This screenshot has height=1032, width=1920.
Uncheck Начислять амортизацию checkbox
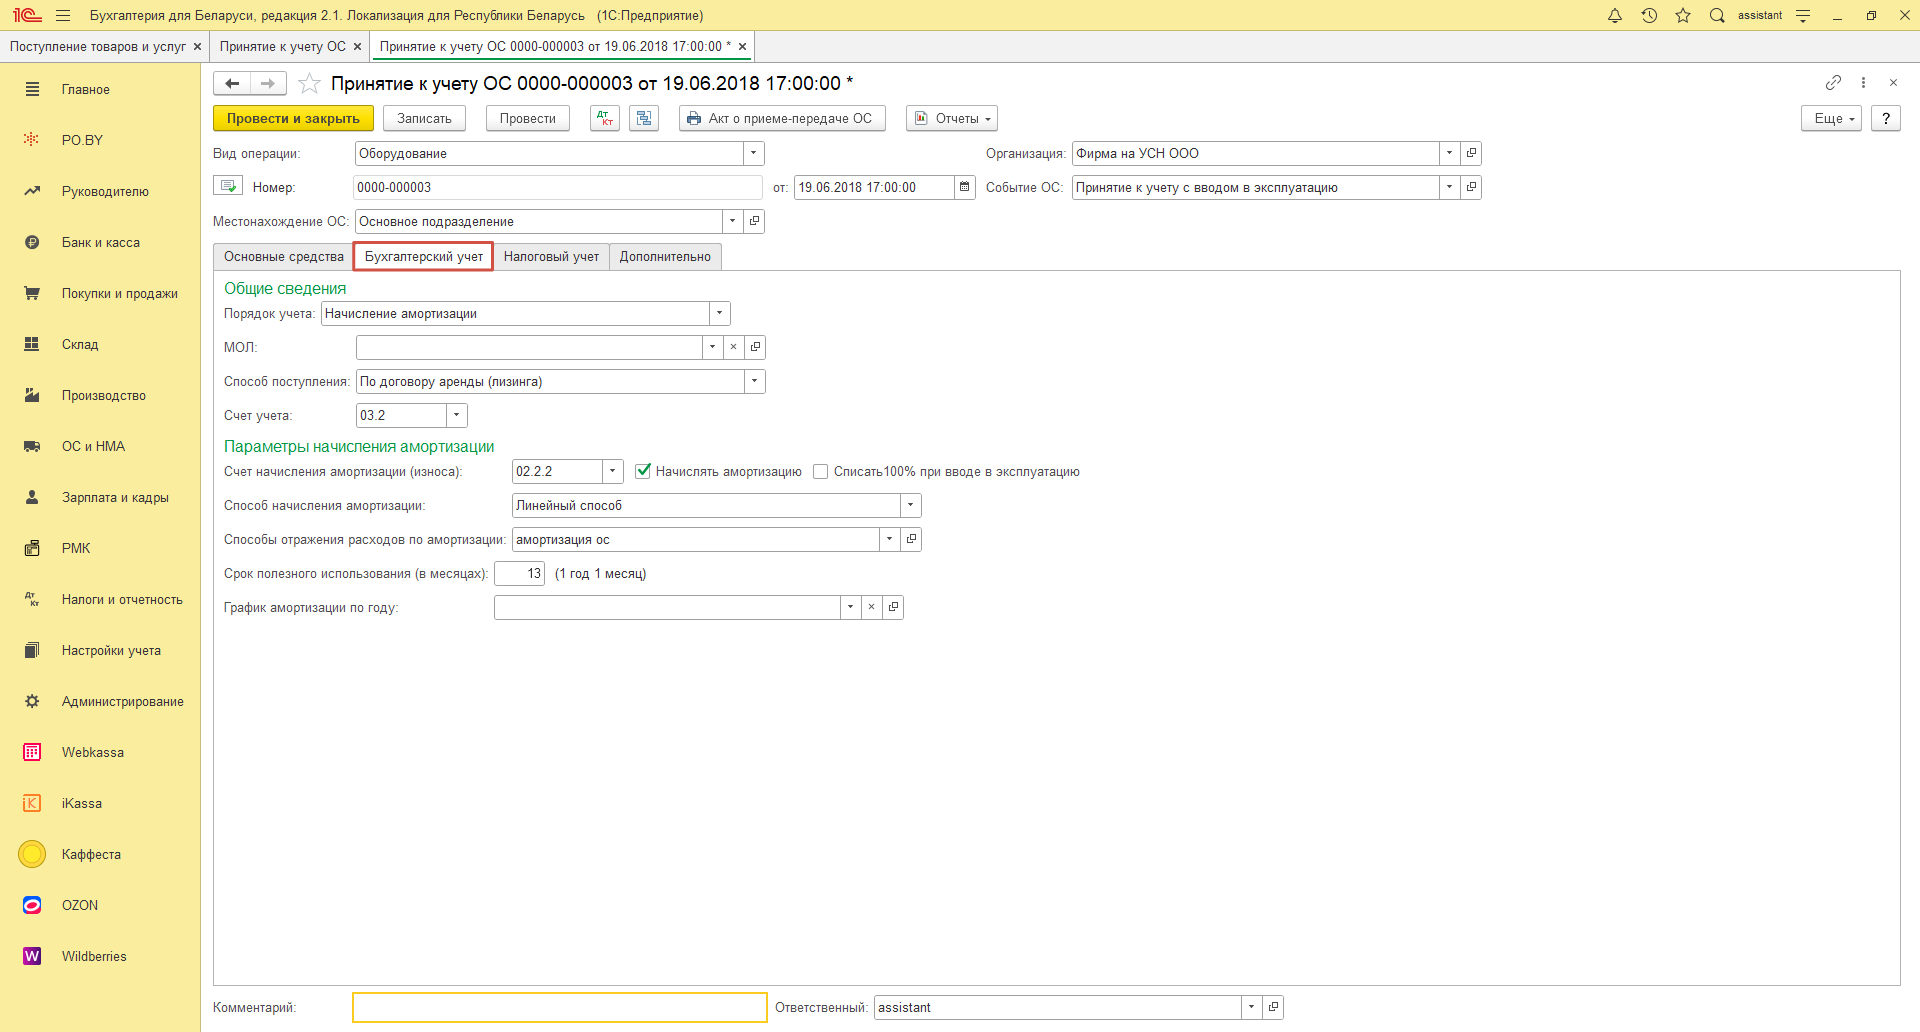click(644, 471)
